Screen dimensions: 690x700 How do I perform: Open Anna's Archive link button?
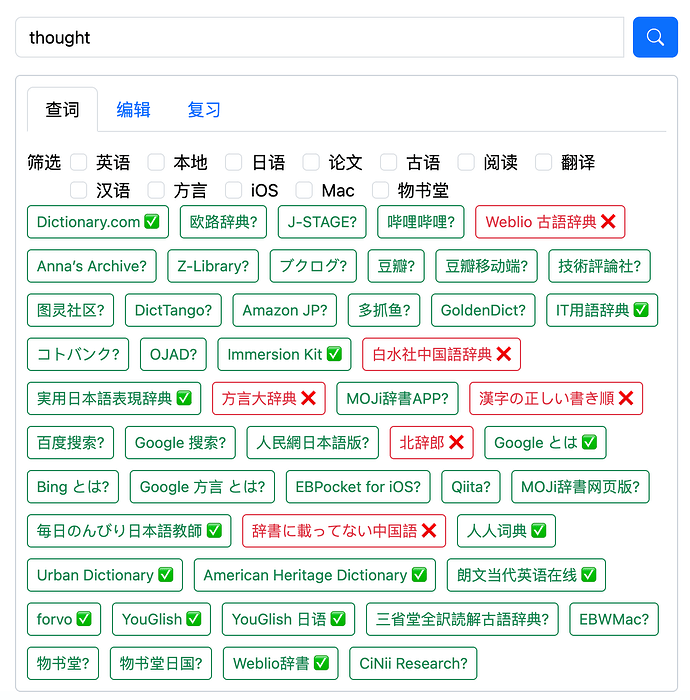point(92,266)
